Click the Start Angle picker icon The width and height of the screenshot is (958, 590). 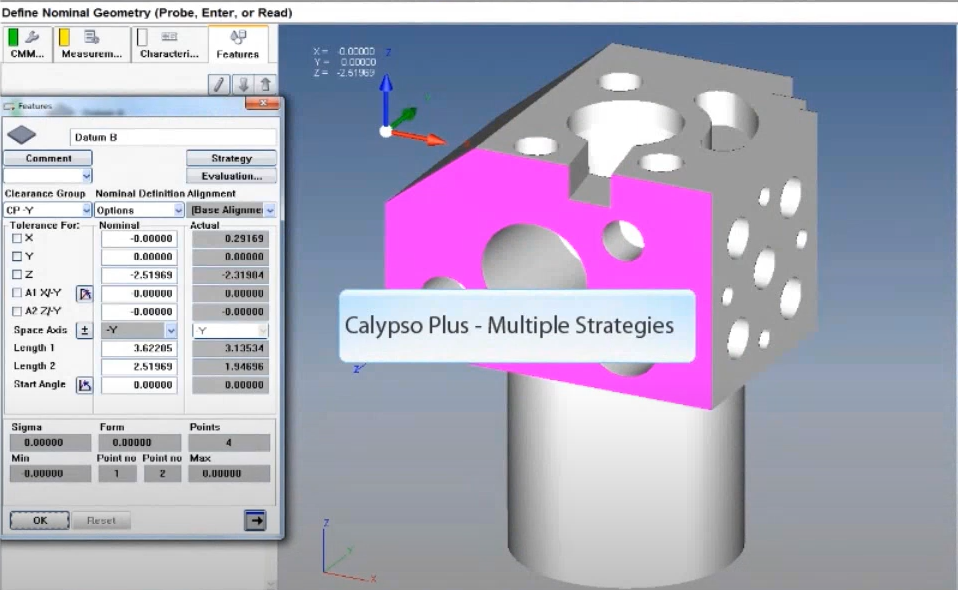(84, 384)
